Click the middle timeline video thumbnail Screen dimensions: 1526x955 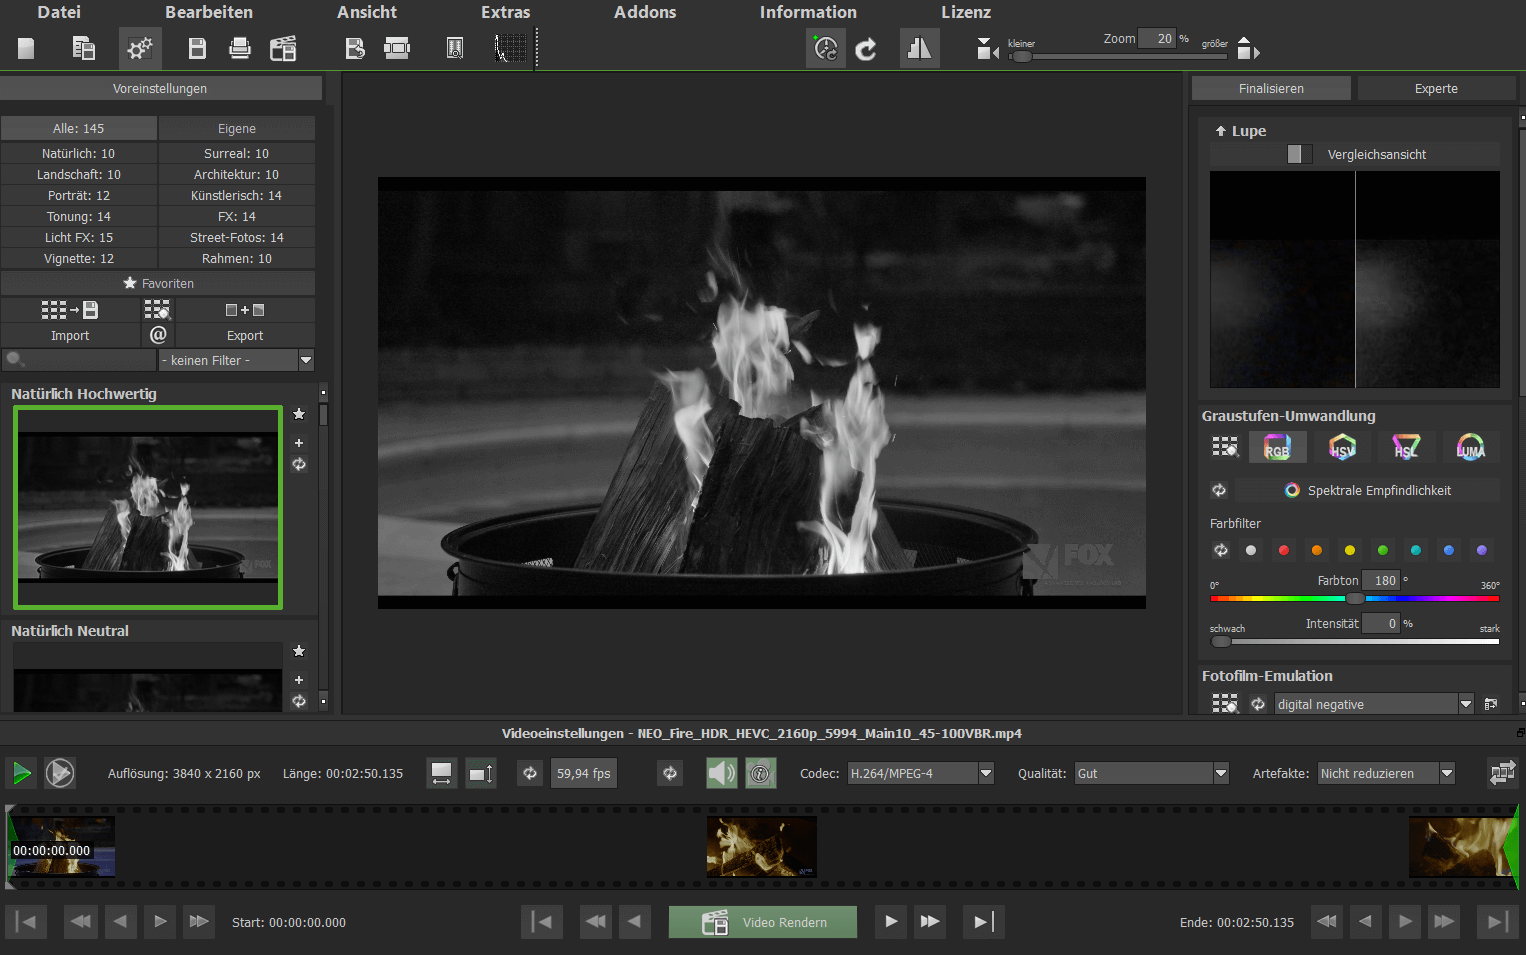coord(762,847)
